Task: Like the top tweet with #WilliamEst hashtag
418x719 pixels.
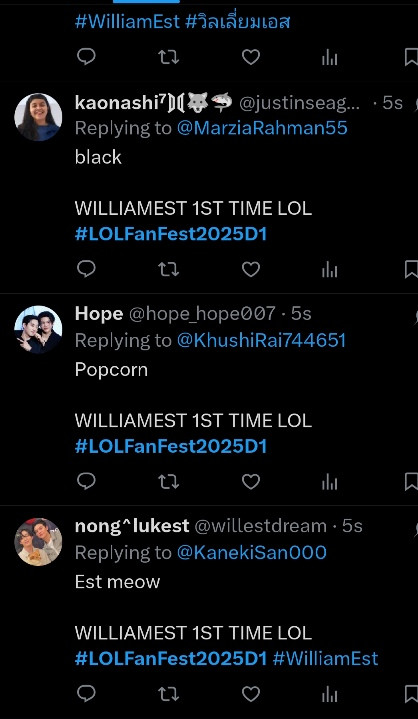Action: pos(251,57)
